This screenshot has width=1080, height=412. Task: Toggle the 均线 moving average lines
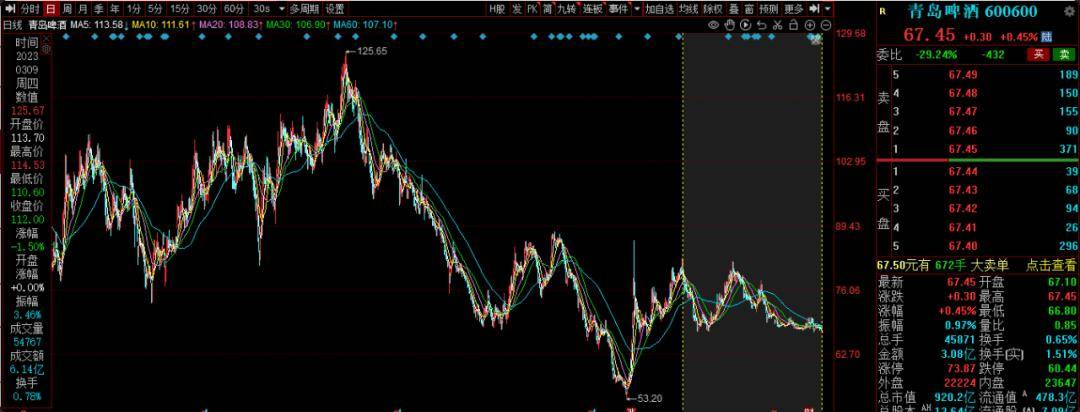[x=688, y=9]
